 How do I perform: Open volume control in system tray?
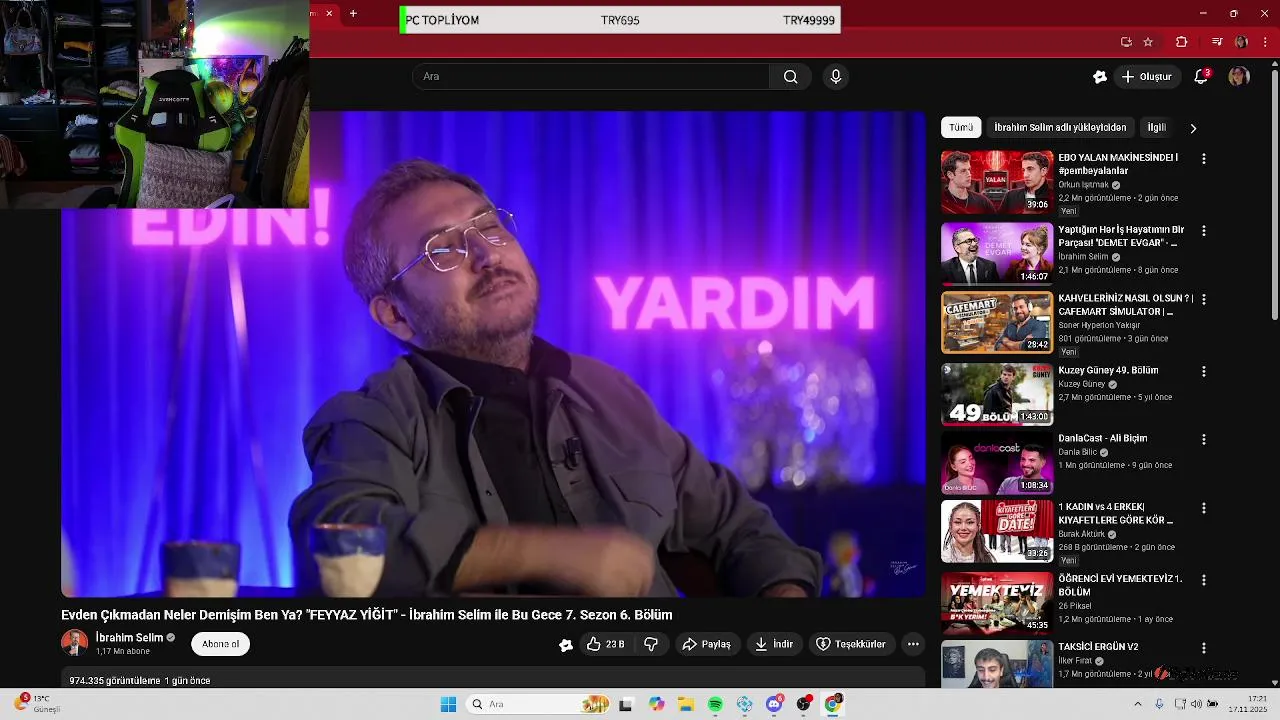coord(1196,704)
